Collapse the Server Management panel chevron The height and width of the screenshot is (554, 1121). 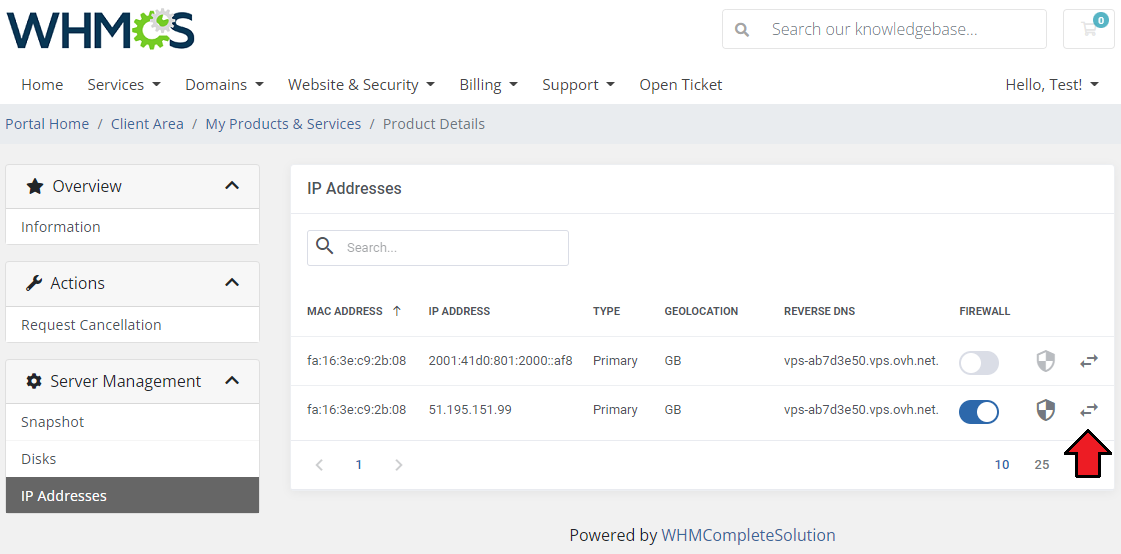click(x=232, y=381)
